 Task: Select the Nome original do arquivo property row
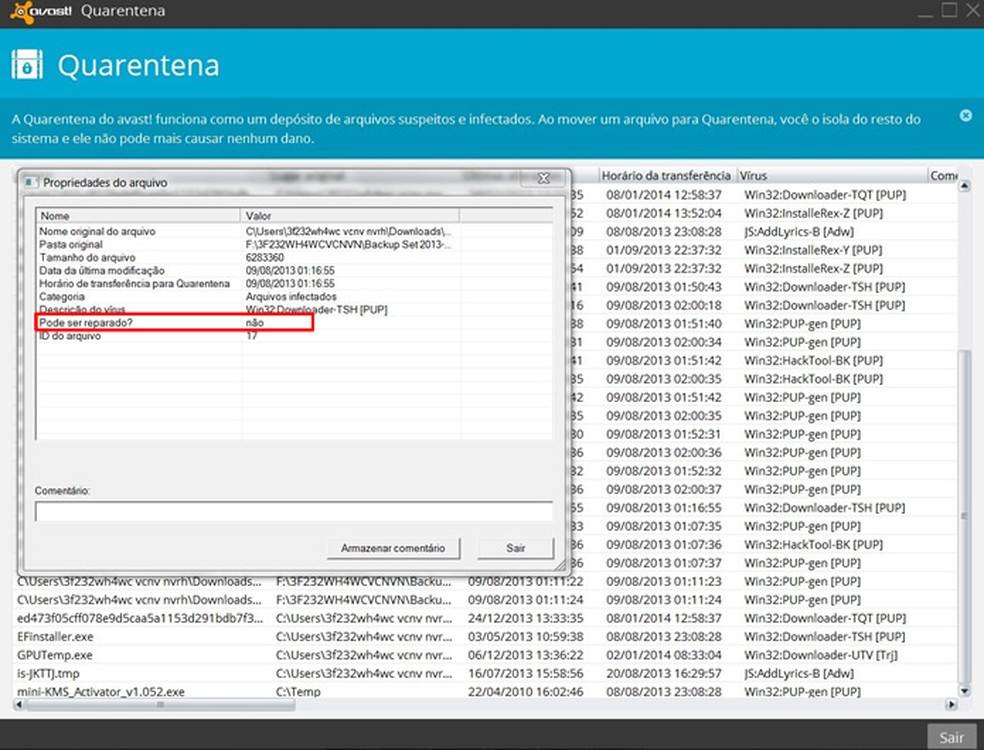point(110,231)
